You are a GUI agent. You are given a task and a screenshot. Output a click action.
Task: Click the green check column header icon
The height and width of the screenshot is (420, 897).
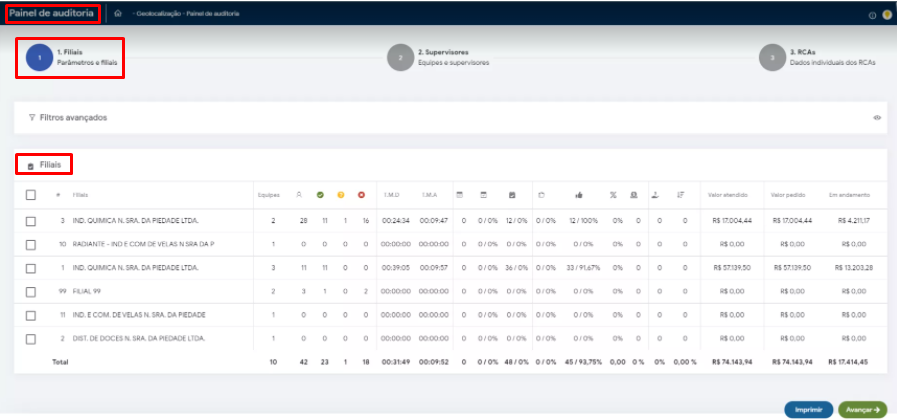320,194
